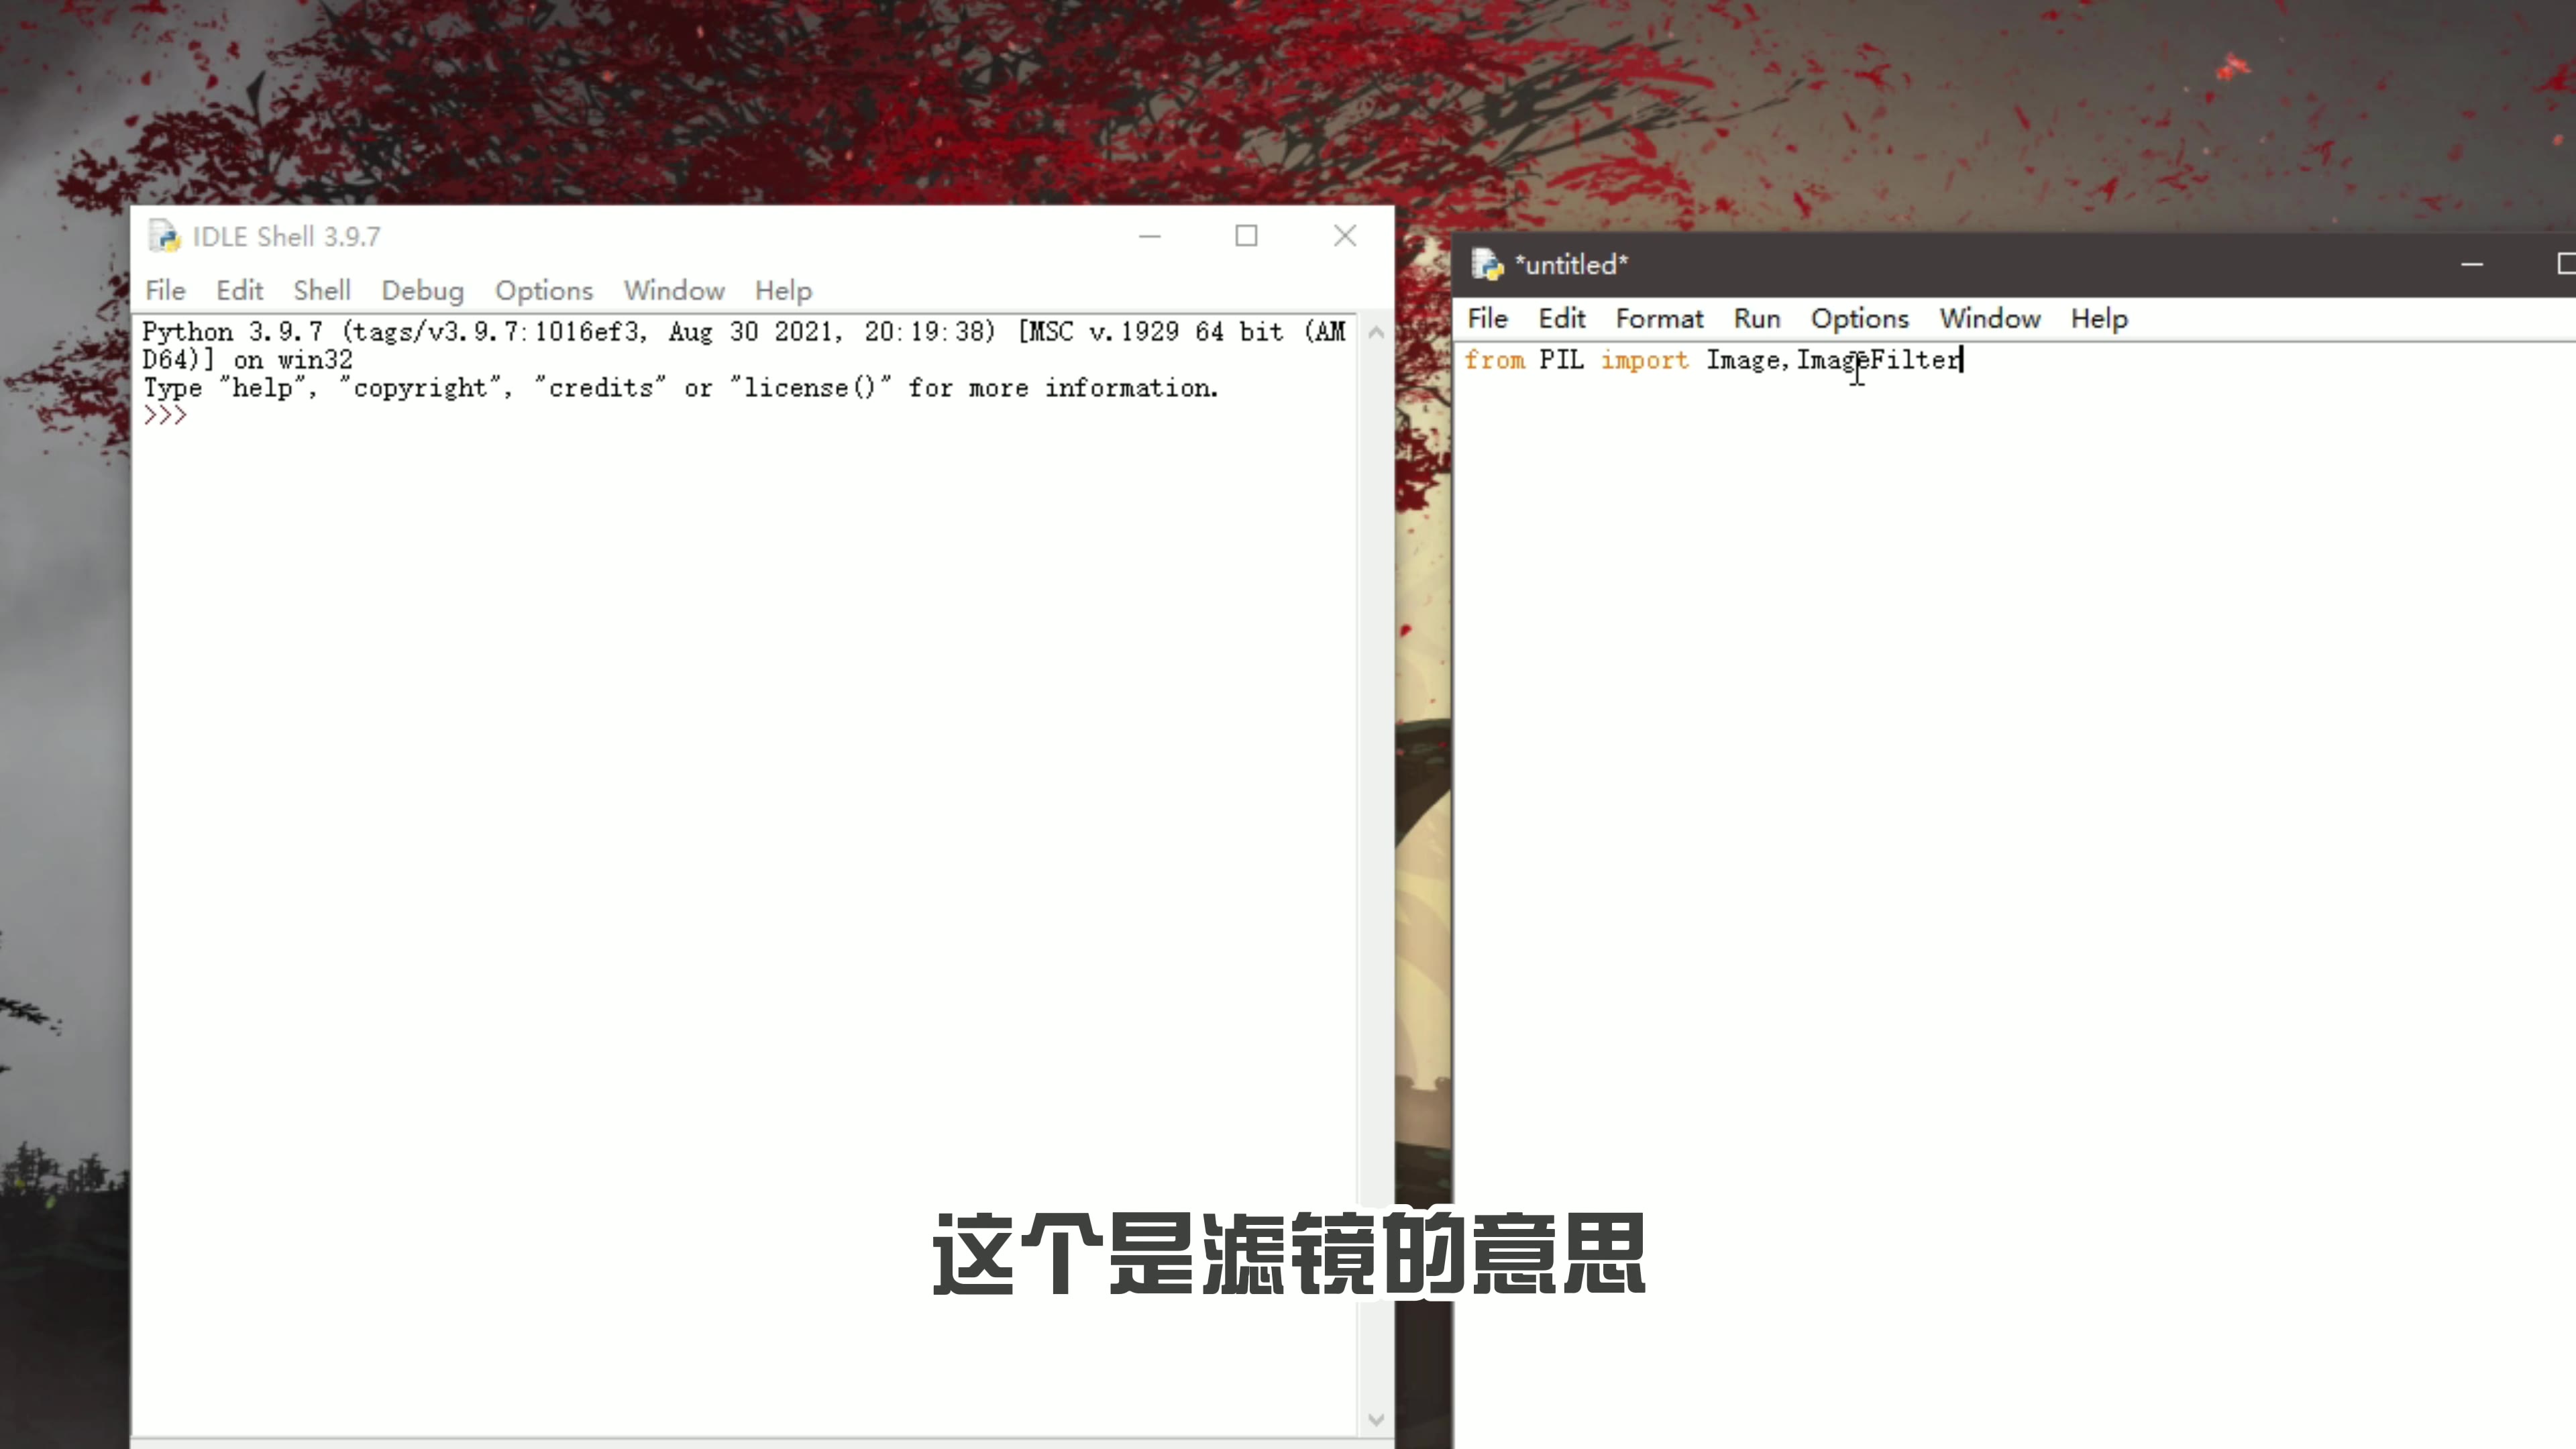This screenshot has height=1449, width=2576.
Task: Open the Format menu
Action: click(1658, 319)
